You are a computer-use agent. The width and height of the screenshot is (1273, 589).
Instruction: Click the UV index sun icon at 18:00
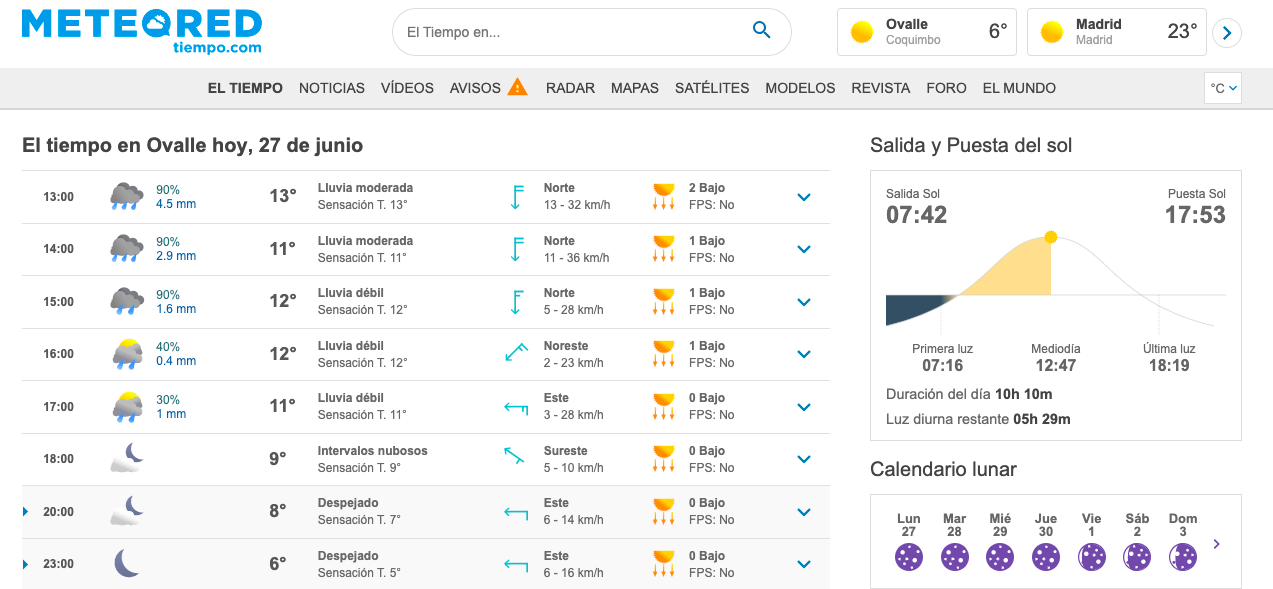(x=663, y=459)
